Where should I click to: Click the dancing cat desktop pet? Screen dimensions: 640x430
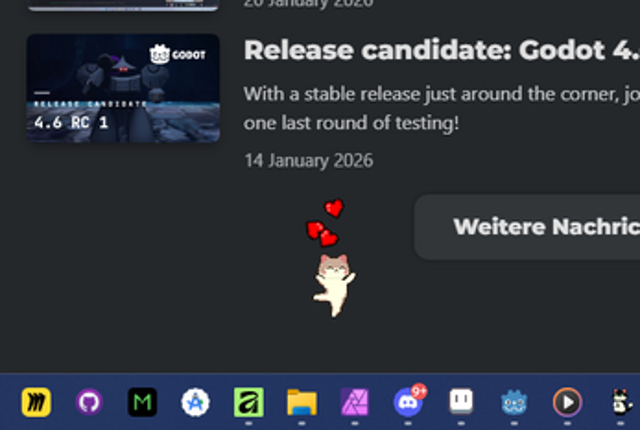[x=334, y=286]
